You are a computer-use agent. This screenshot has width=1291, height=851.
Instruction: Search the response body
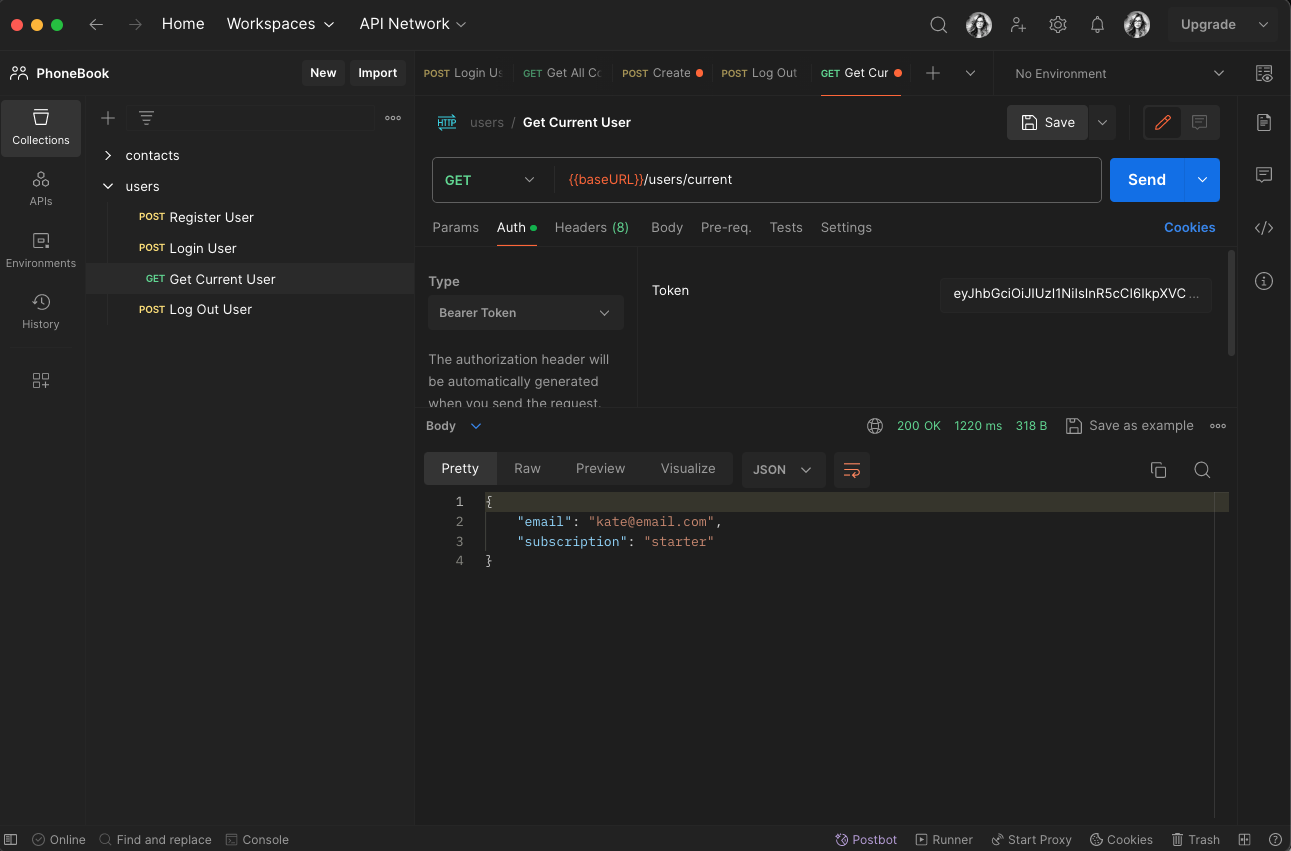pyautogui.click(x=1202, y=470)
